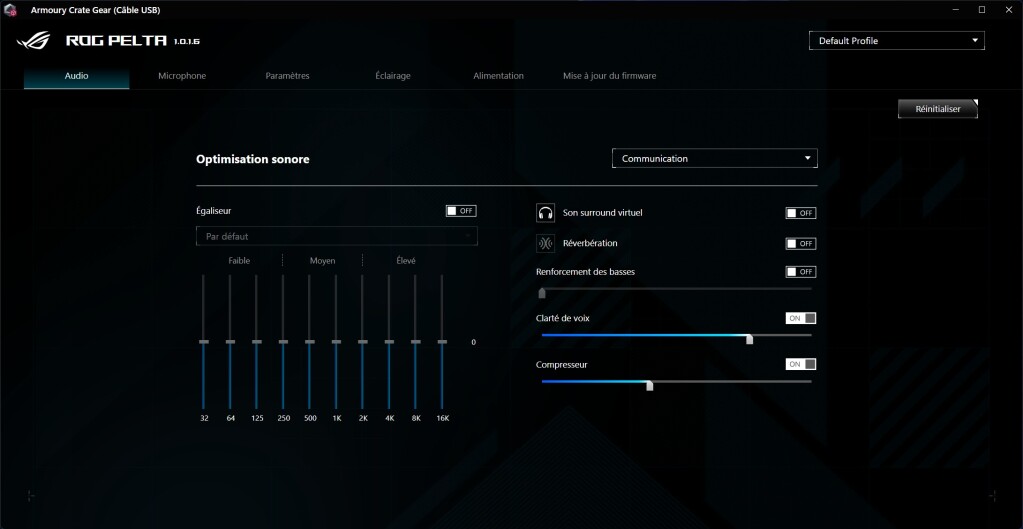The width and height of the screenshot is (1023, 529).
Task: Open the Paramètres tab
Action: click(287, 76)
